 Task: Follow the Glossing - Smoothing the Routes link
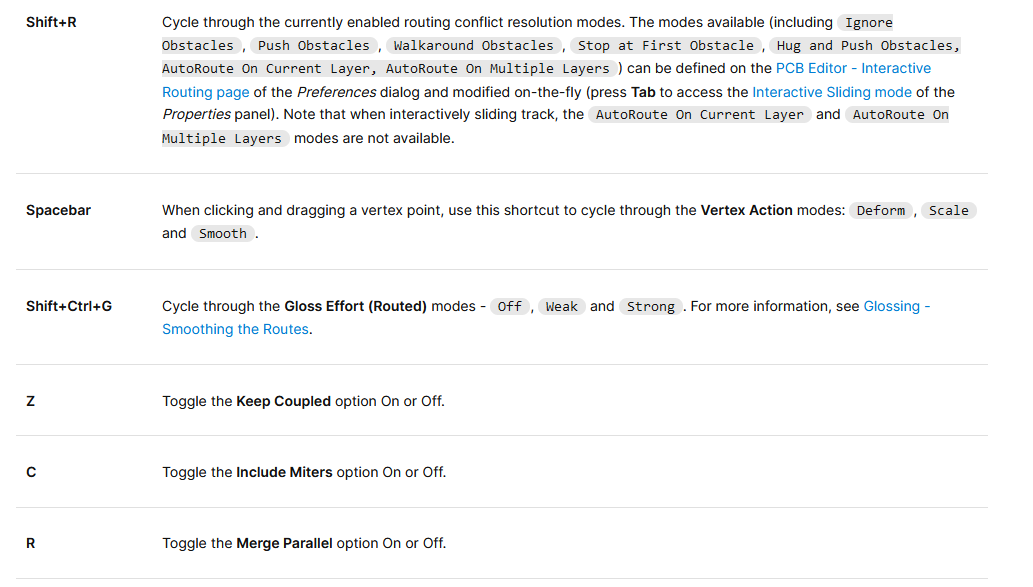pyautogui.click(x=896, y=306)
